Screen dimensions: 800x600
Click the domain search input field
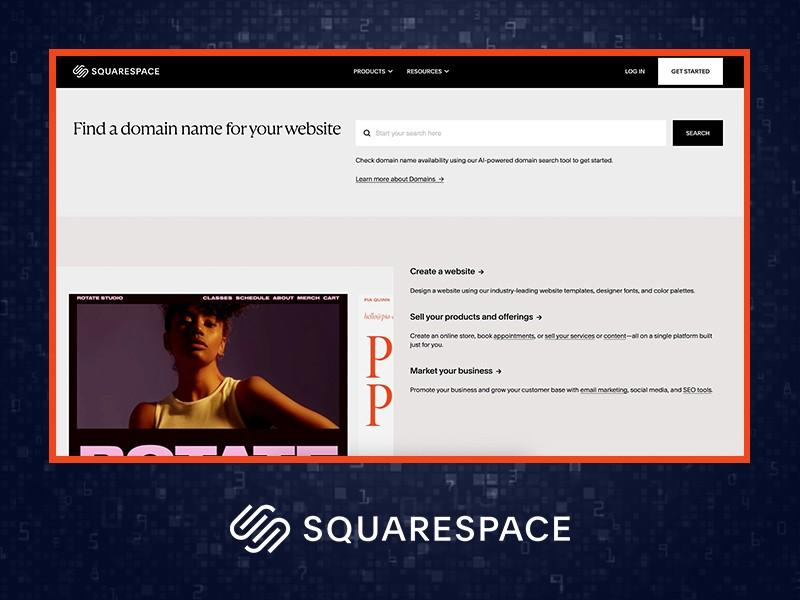tap(500, 132)
